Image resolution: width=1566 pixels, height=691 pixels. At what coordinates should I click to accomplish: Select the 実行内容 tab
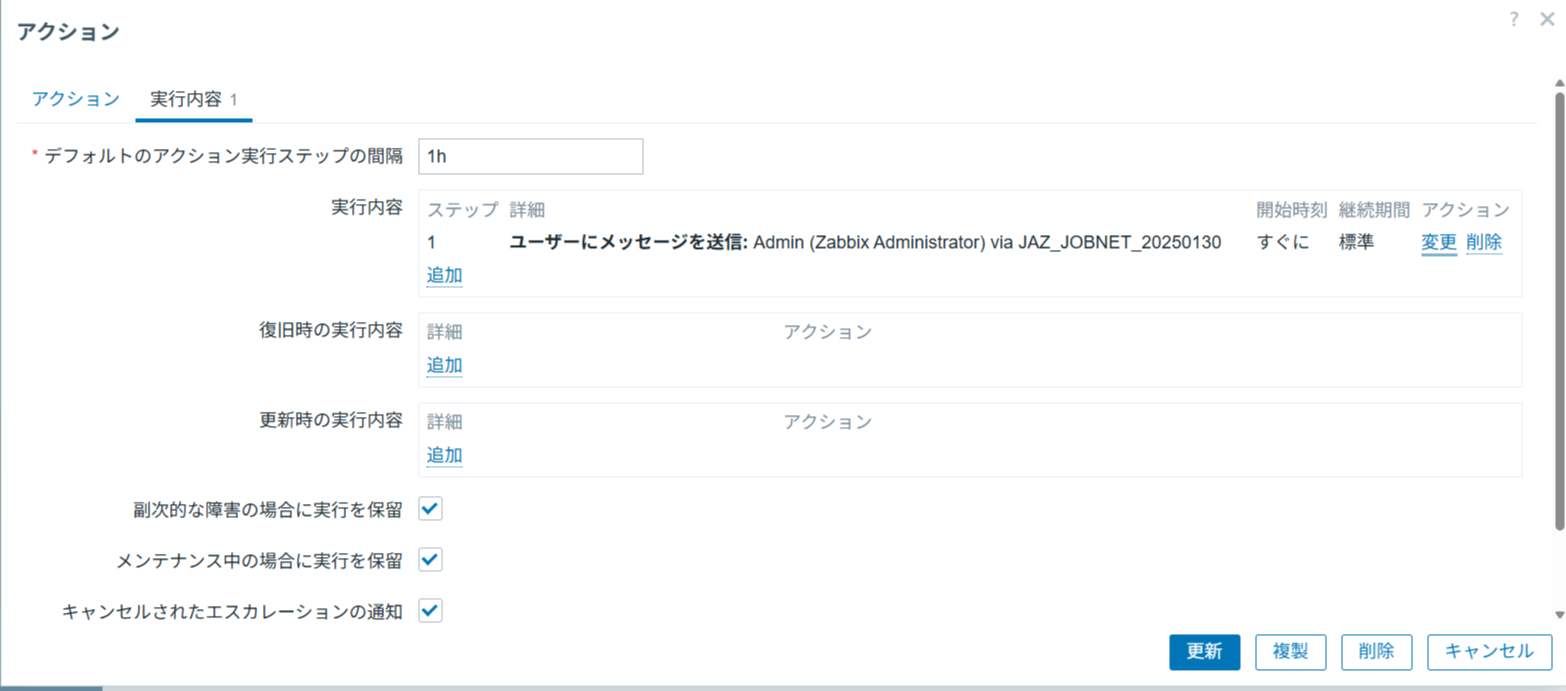click(193, 99)
